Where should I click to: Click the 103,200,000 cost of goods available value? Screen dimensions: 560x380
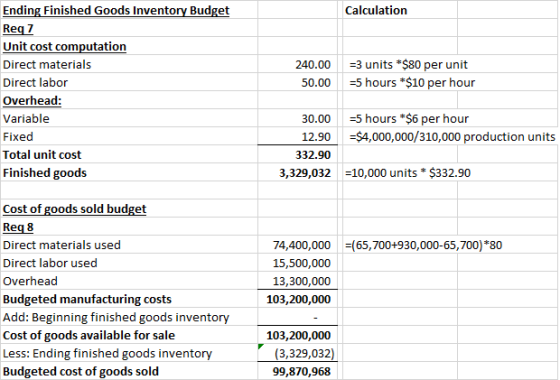pyautogui.click(x=298, y=335)
